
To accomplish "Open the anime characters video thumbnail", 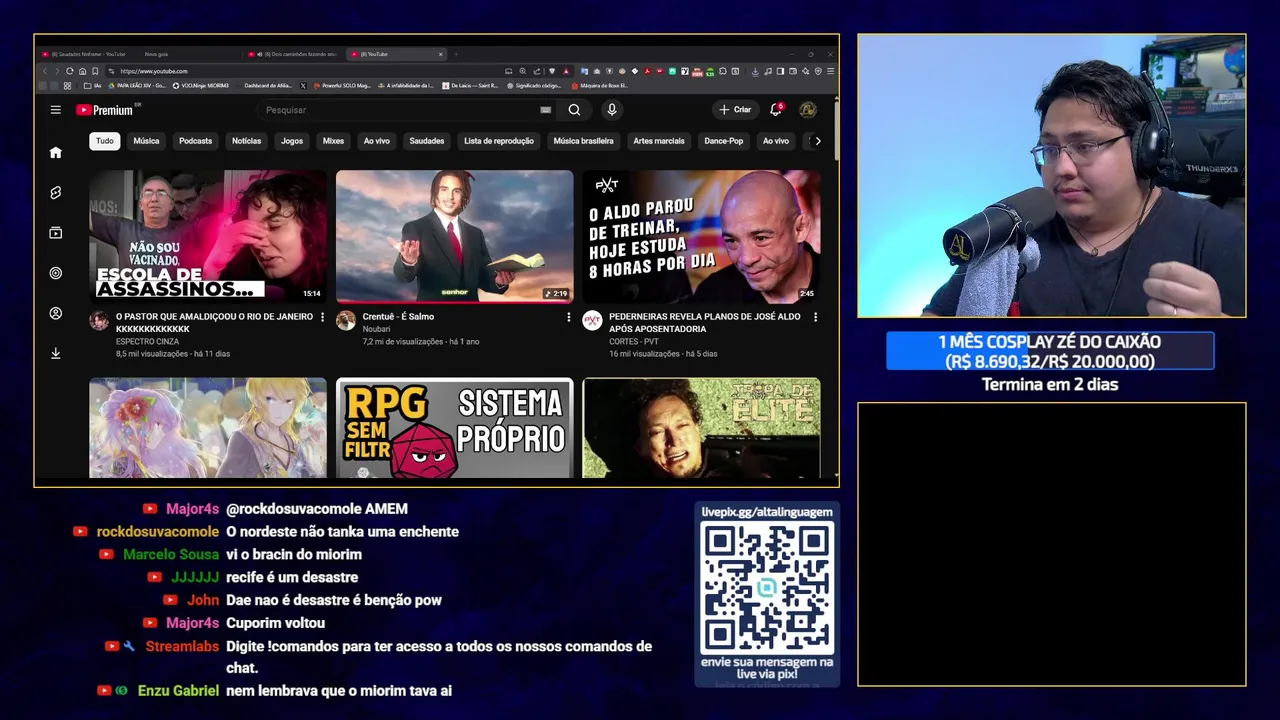I will [208, 428].
